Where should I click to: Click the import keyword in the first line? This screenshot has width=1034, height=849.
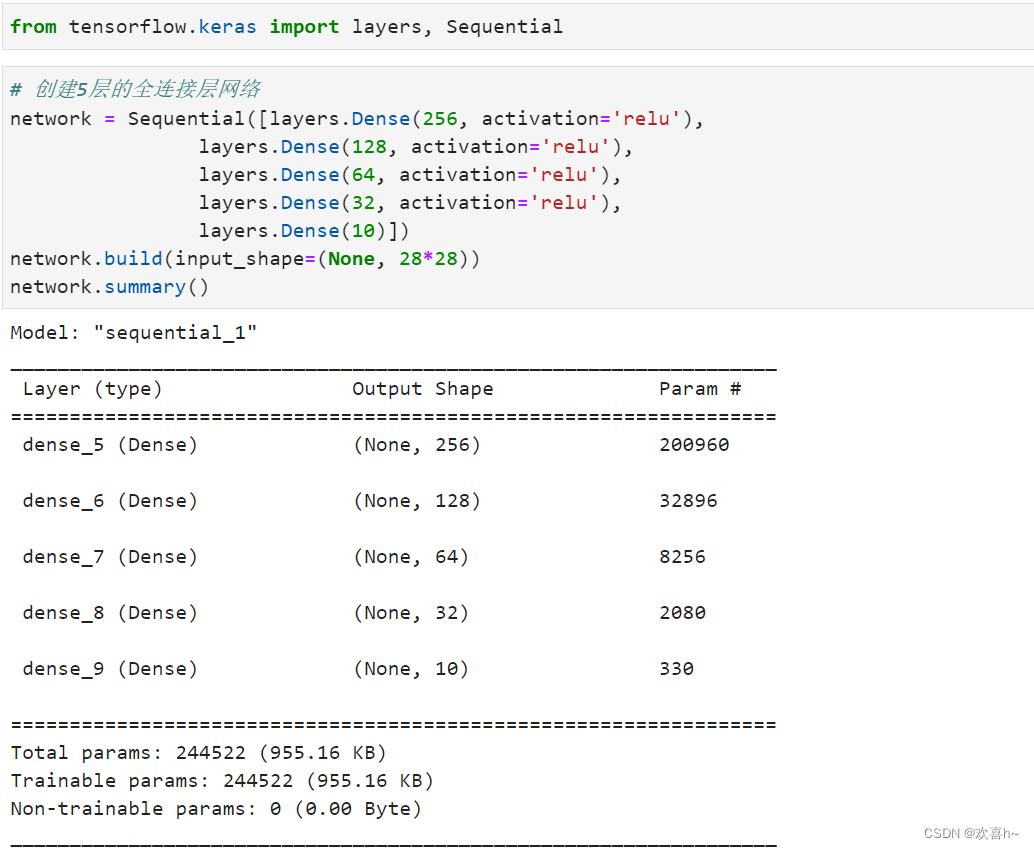pos(303,26)
